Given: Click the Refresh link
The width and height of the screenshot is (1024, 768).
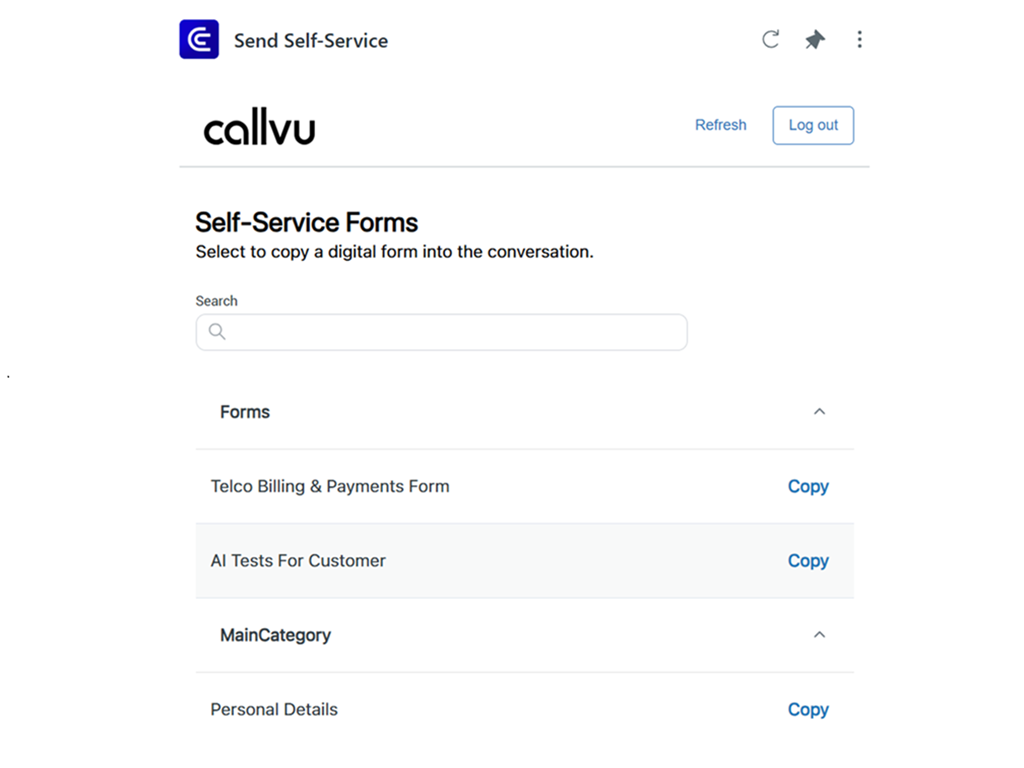Looking at the screenshot, I should (x=720, y=125).
